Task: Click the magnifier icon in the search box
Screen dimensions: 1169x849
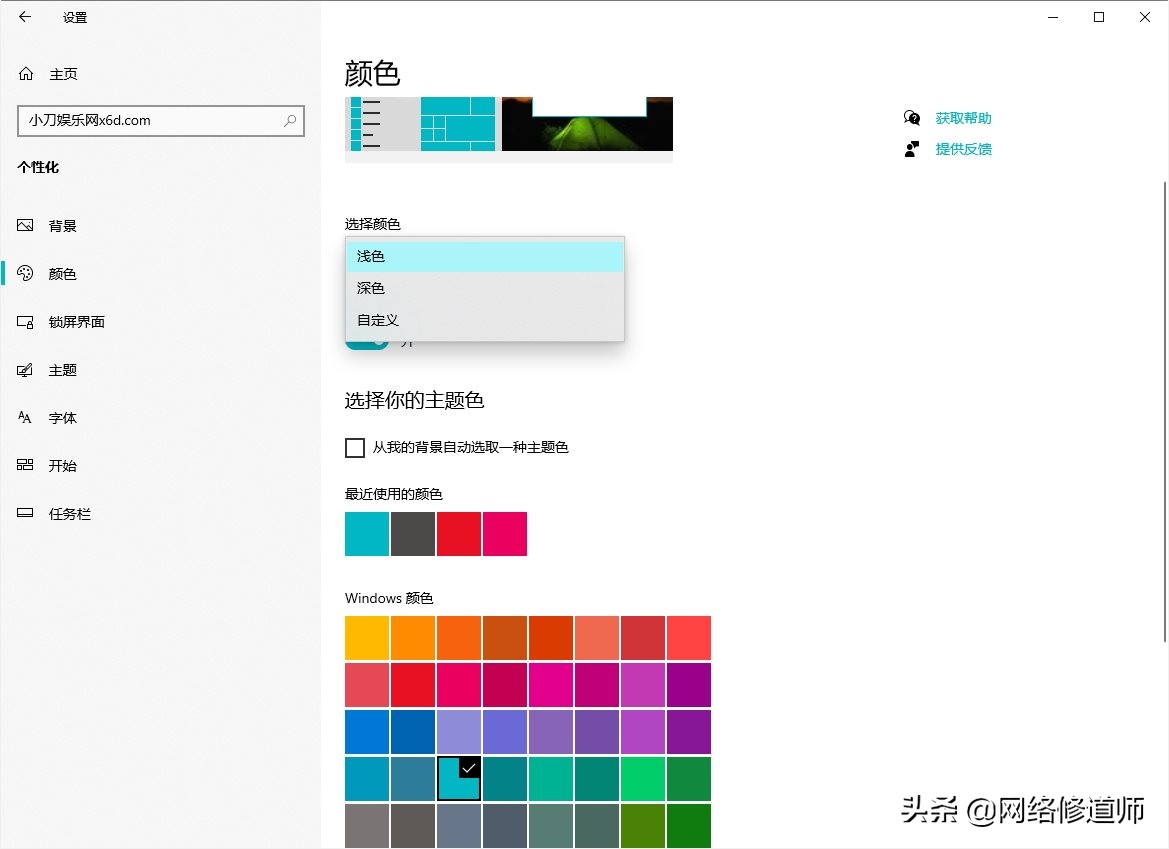Action: point(291,120)
